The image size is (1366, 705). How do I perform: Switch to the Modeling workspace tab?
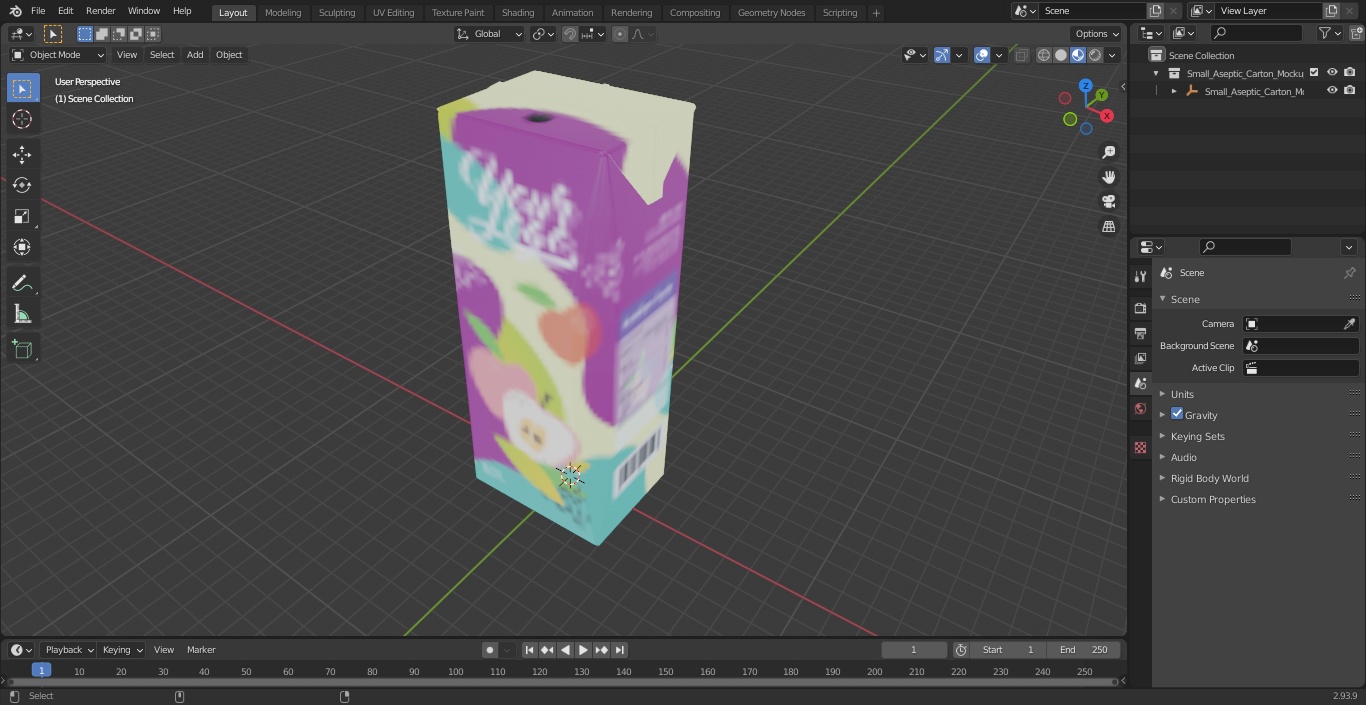point(283,13)
